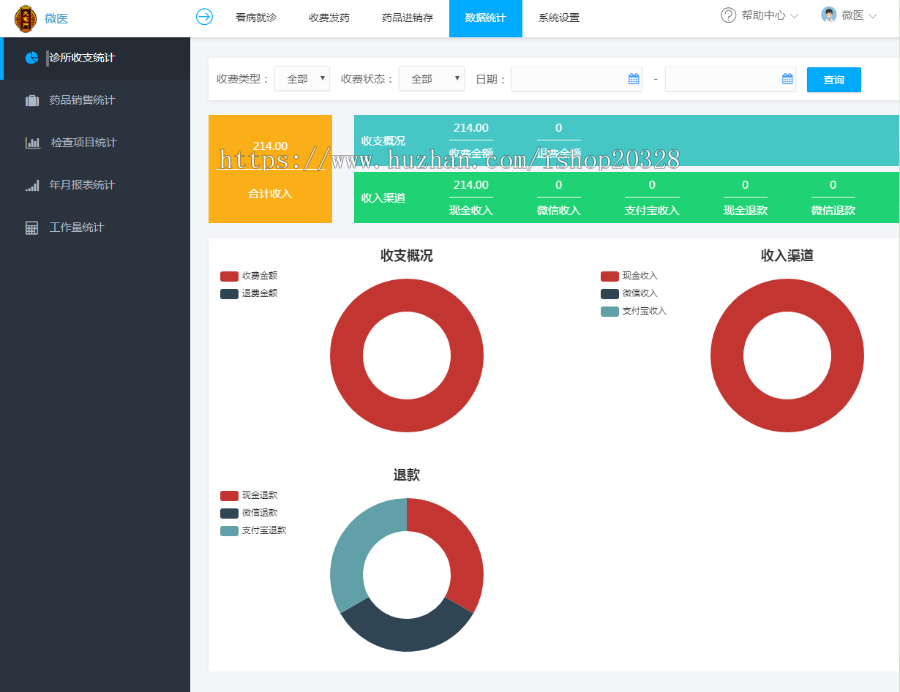
Task: Hide 支付宝退款 in the 退款 chart legend
Action: (252, 530)
